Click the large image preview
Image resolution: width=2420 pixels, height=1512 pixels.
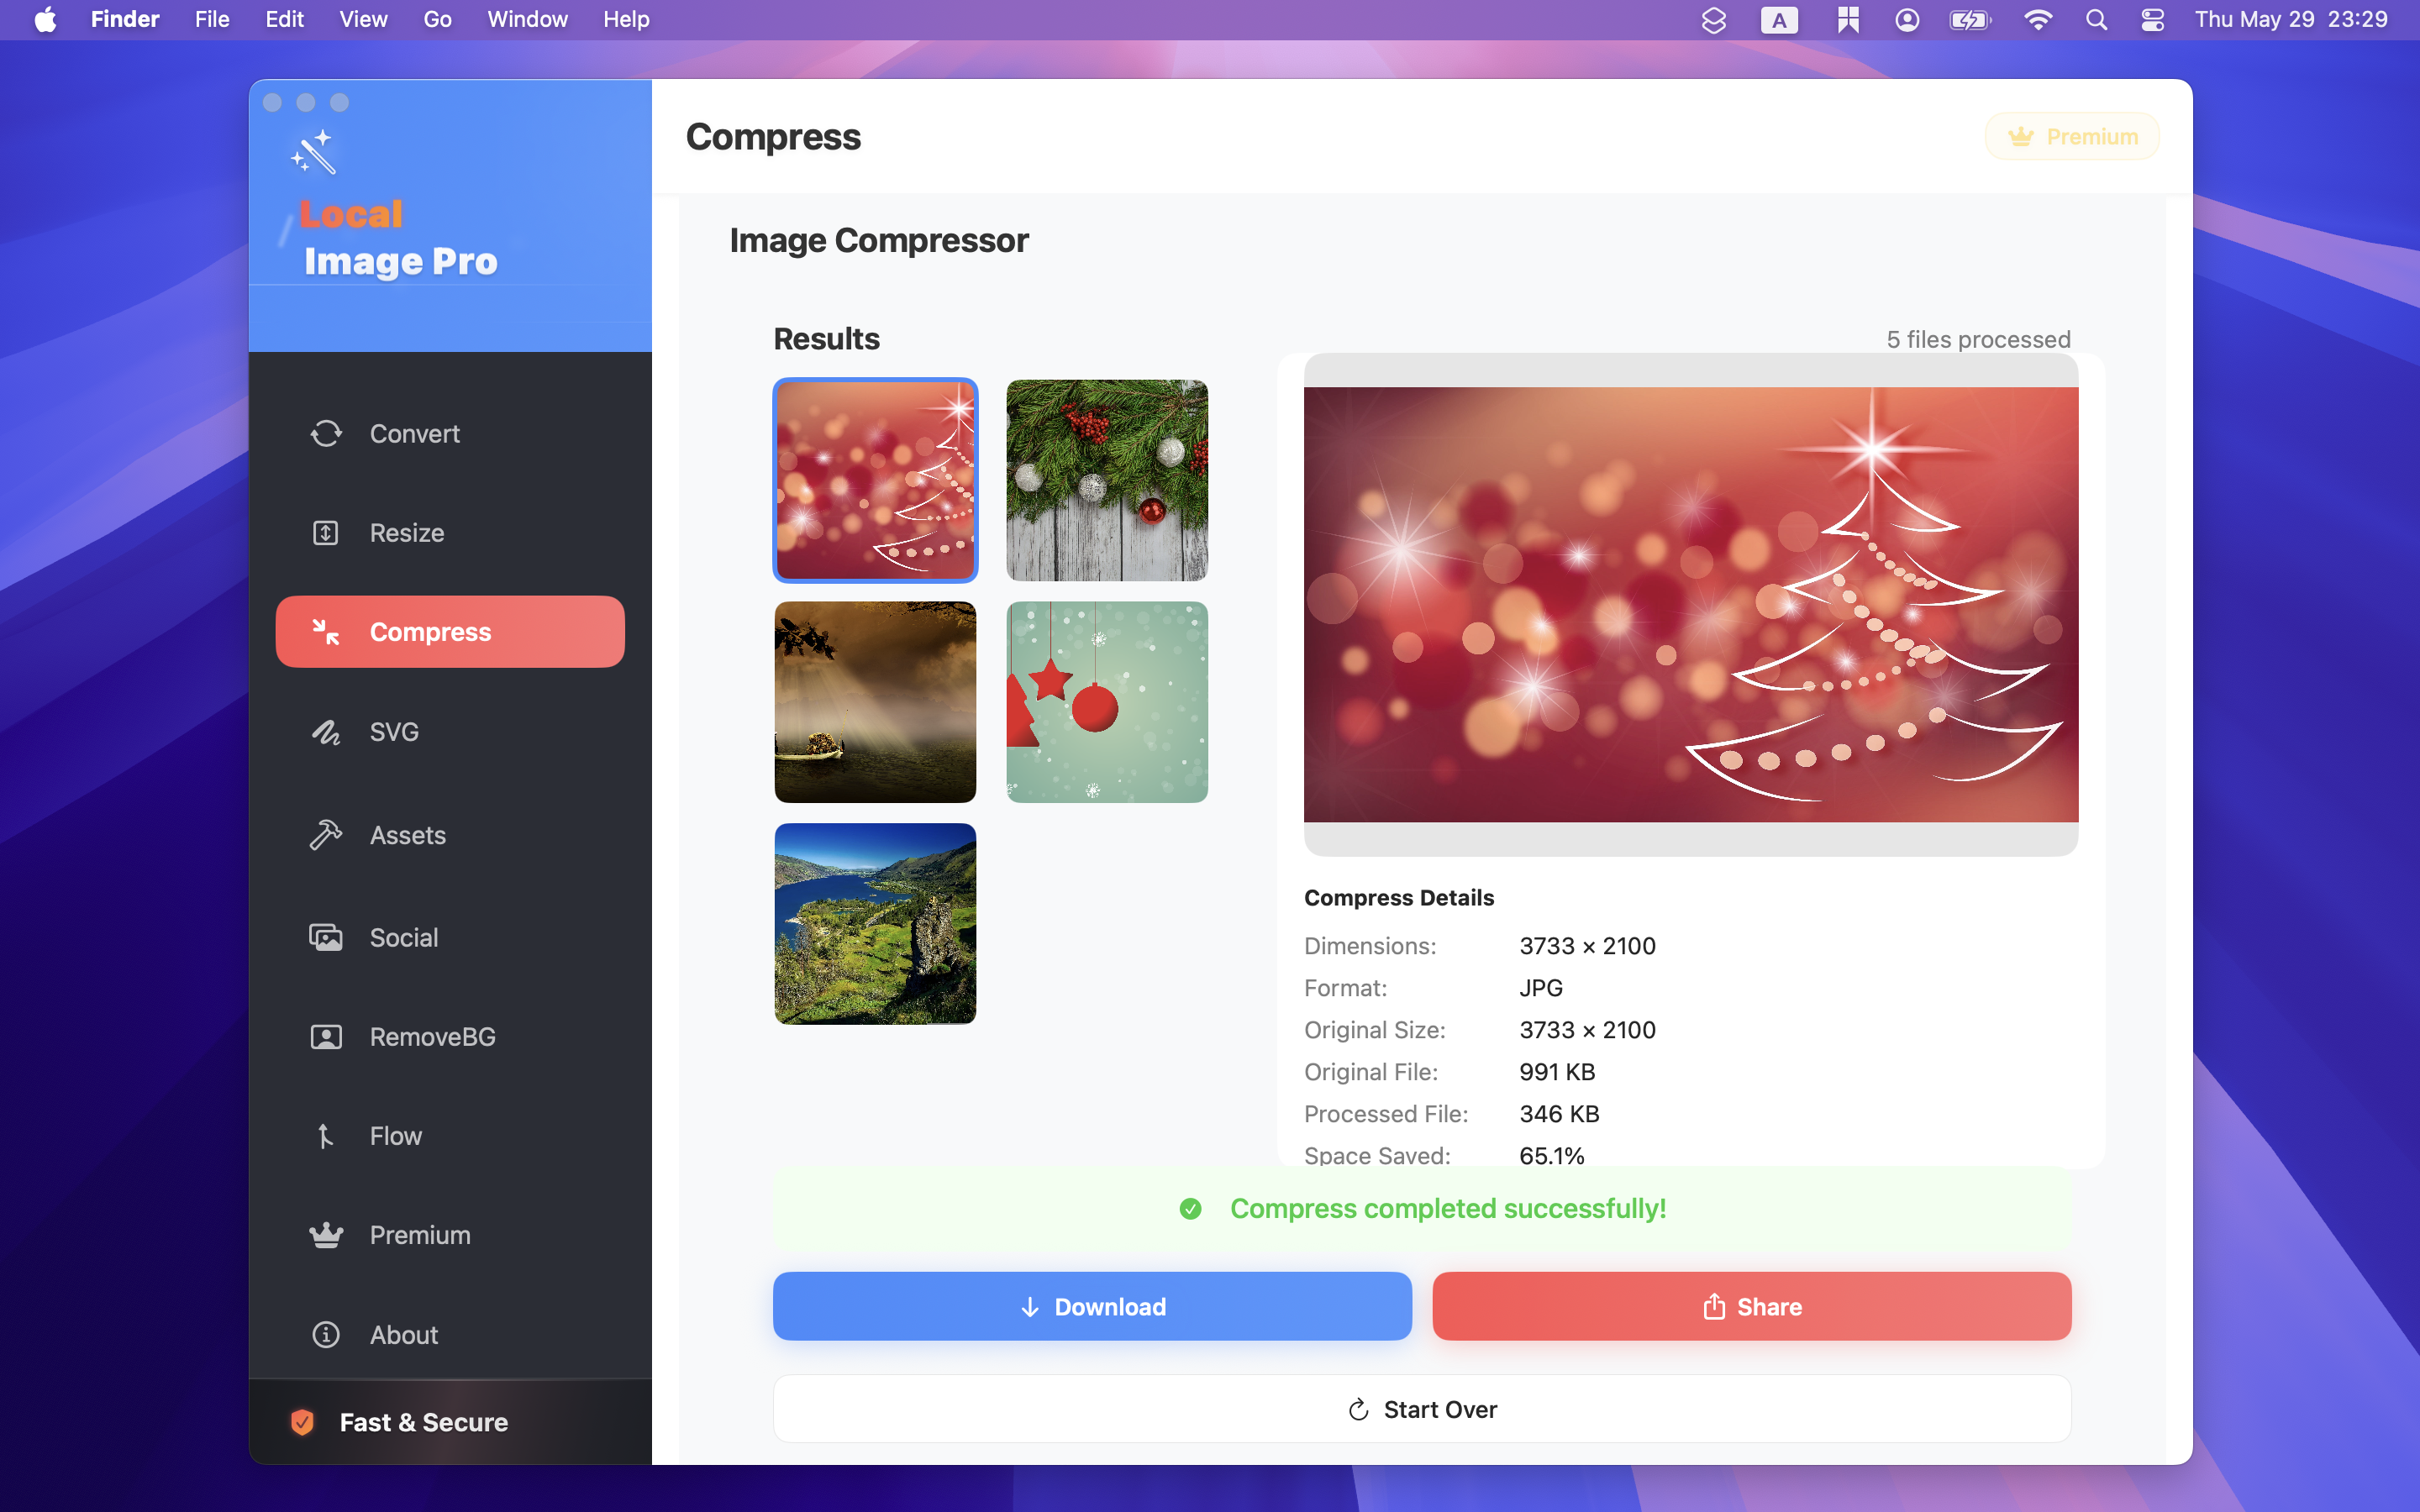(1691, 605)
